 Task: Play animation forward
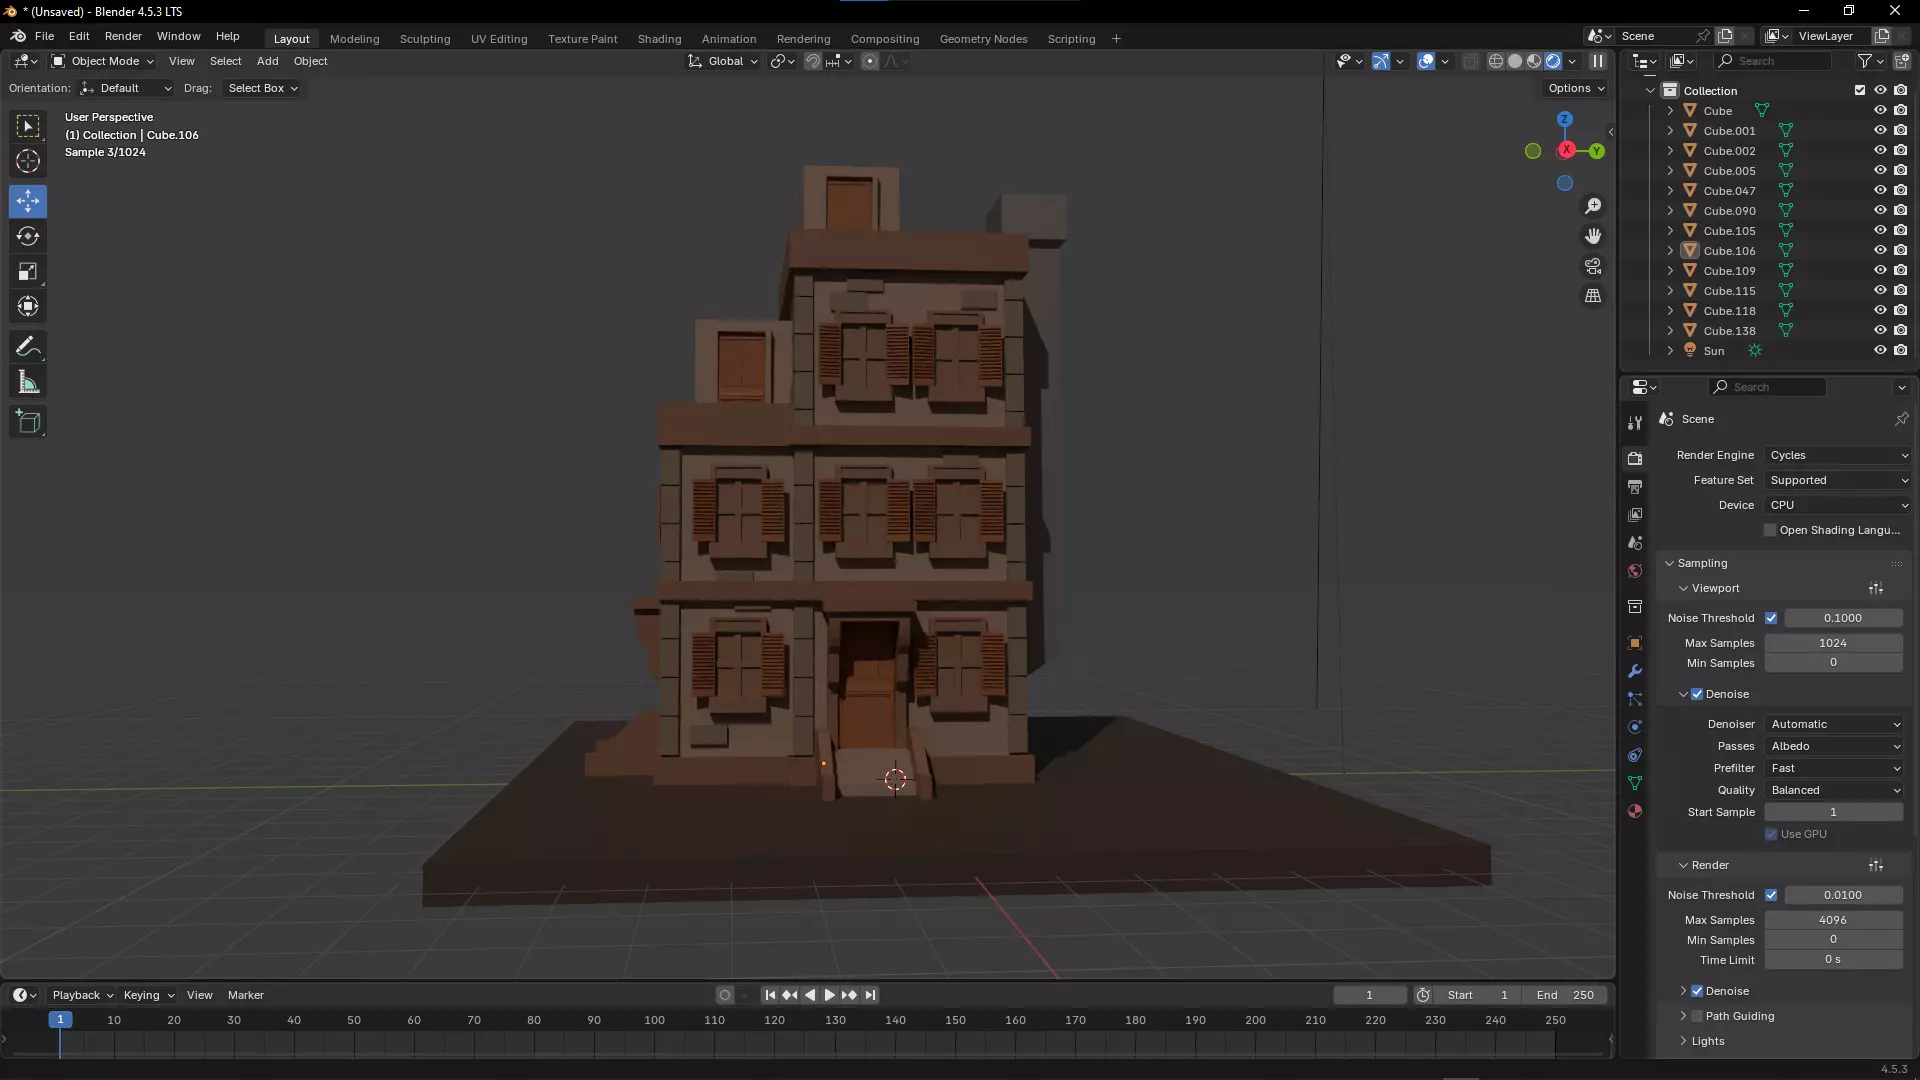coord(829,995)
